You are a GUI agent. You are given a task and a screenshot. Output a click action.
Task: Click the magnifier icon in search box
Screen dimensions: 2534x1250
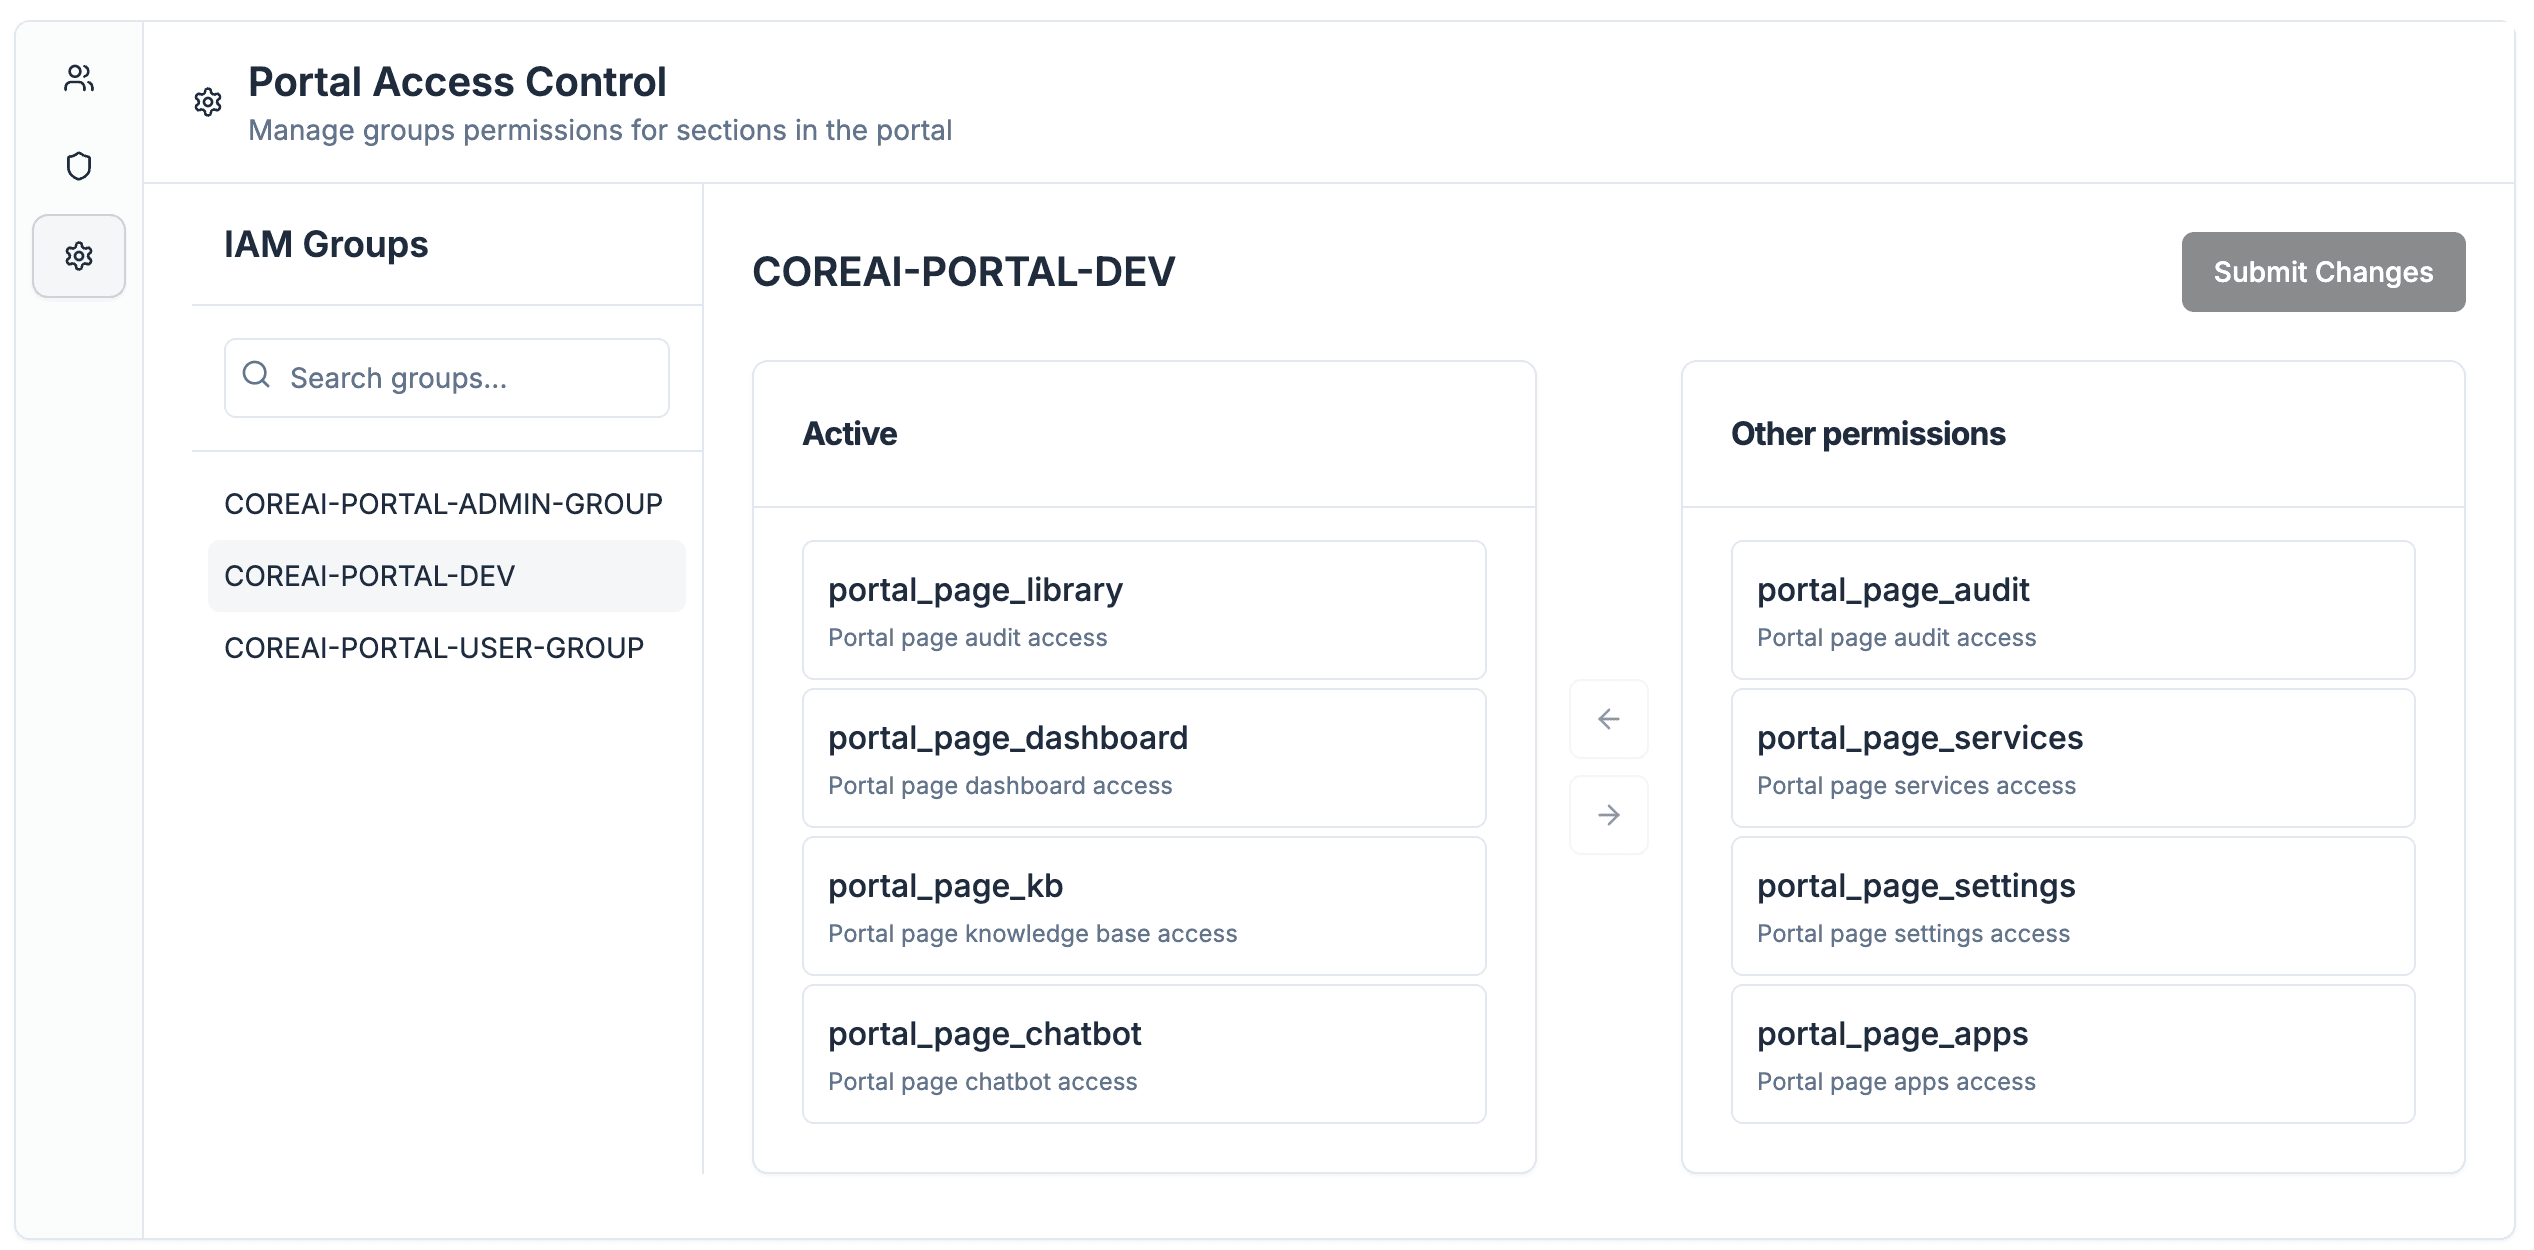(257, 375)
